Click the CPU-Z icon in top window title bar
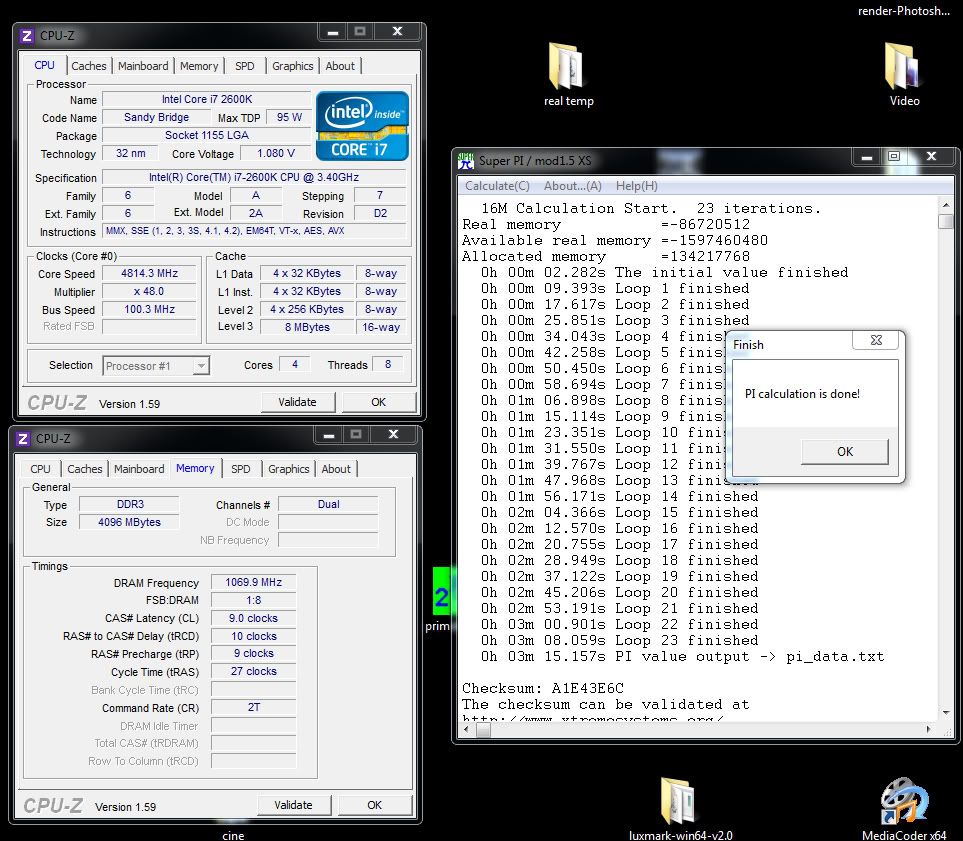The height and width of the screenshot is (841, 963). click(x=27, y=35)
